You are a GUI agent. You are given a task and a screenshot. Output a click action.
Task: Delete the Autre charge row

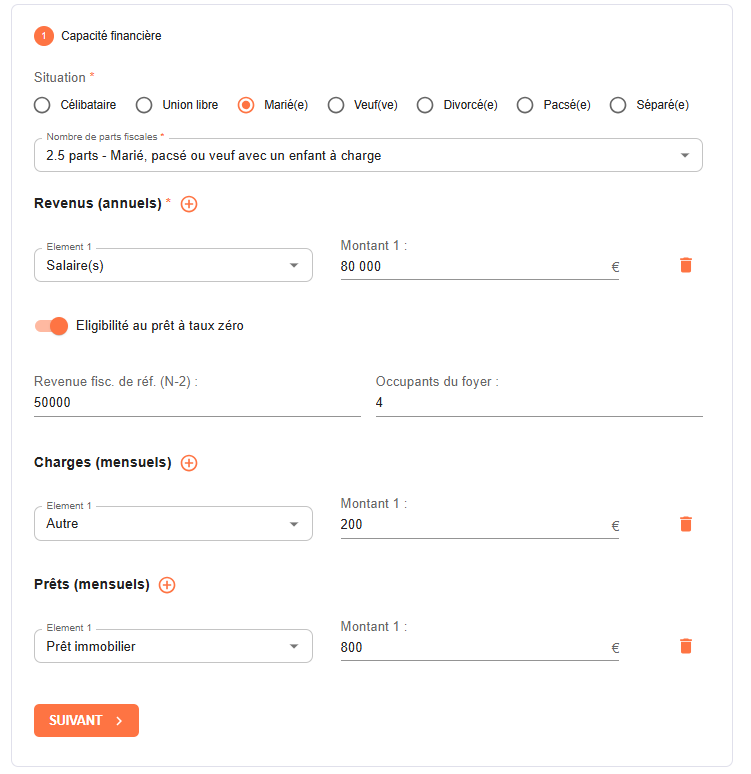685,524
